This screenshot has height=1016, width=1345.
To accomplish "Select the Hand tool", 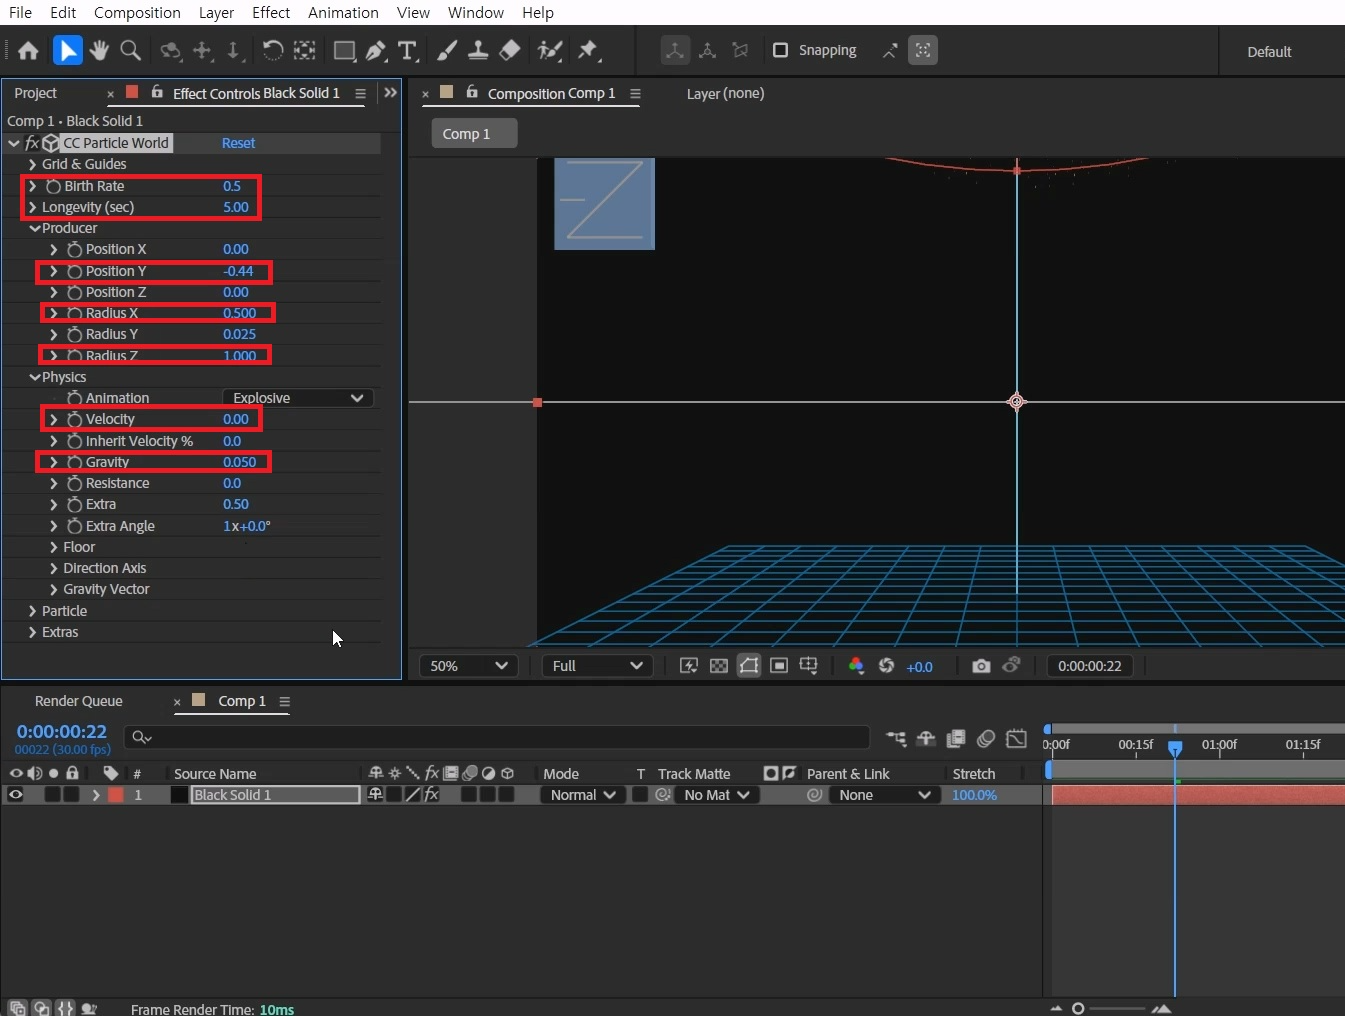I will coord(99,50).
